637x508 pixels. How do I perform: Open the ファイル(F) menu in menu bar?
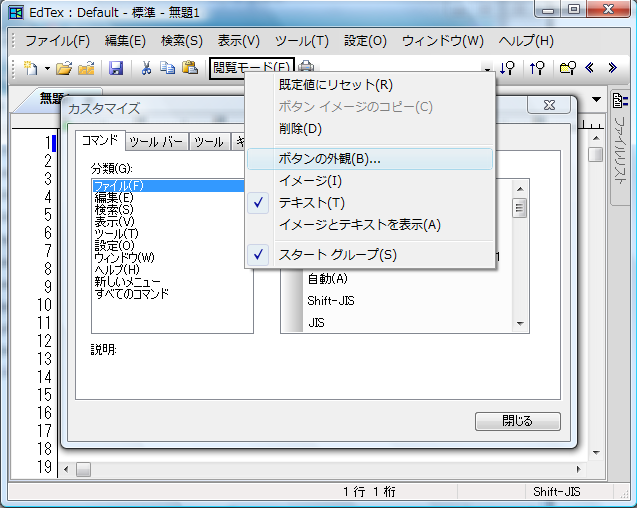57,41
